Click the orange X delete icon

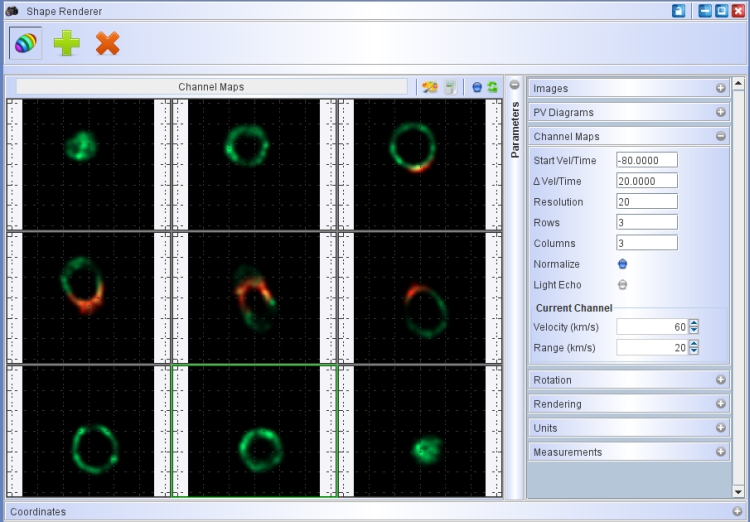(x=108, y=43)
